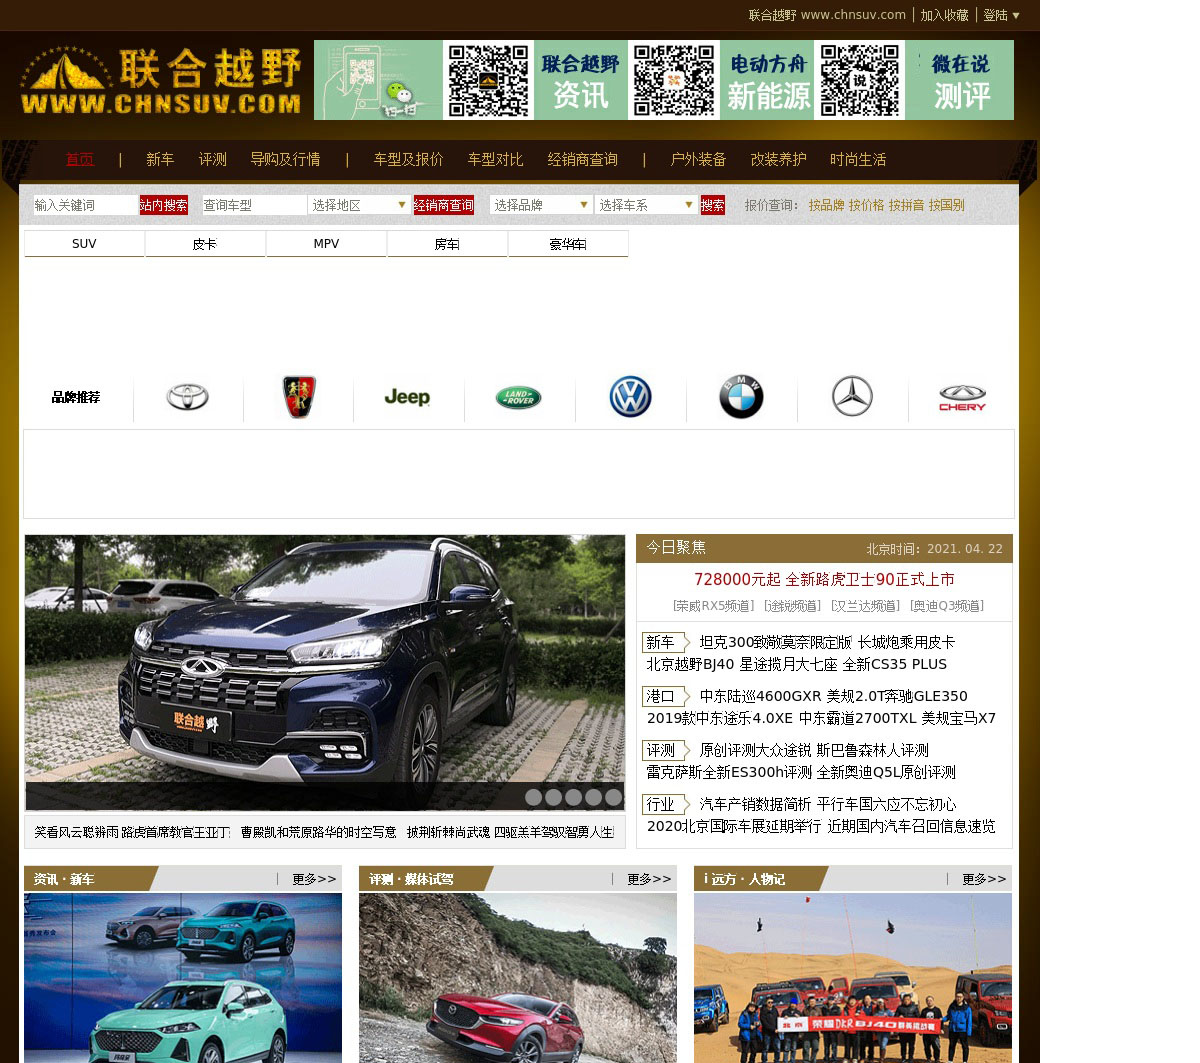Click the 按品牌 price query link

coord(827,205)
